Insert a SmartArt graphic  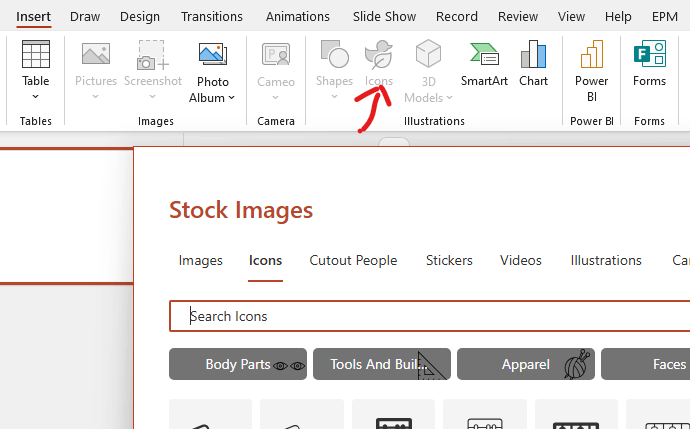(x=484, y=63)
